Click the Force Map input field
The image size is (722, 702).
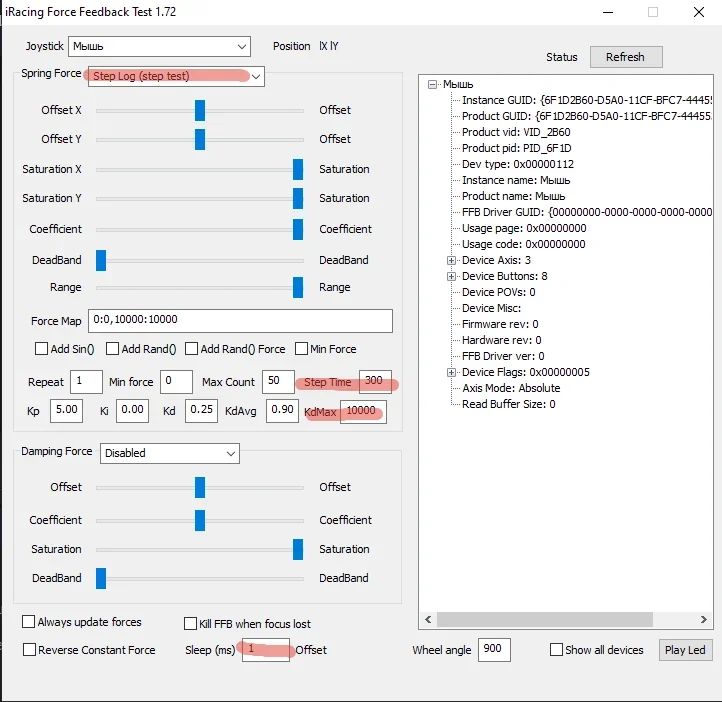[240, 320]
